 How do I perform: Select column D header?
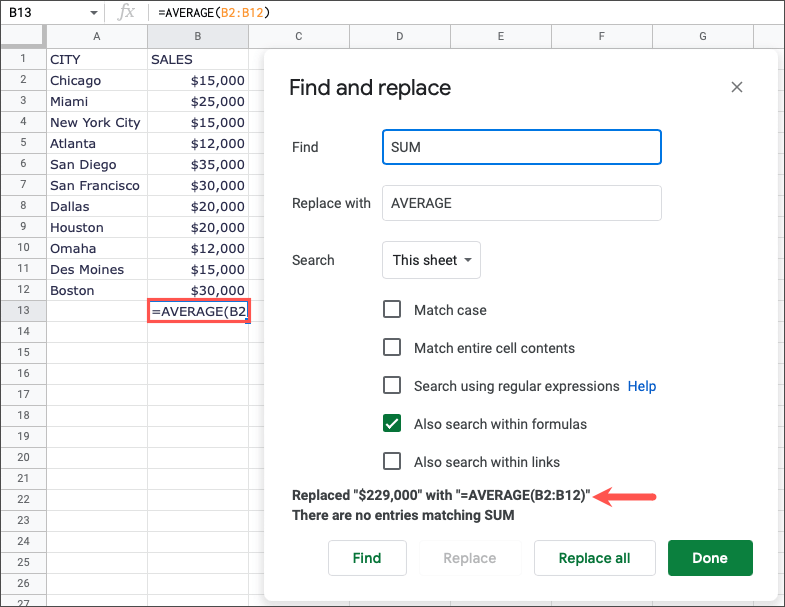pos(400,36)
